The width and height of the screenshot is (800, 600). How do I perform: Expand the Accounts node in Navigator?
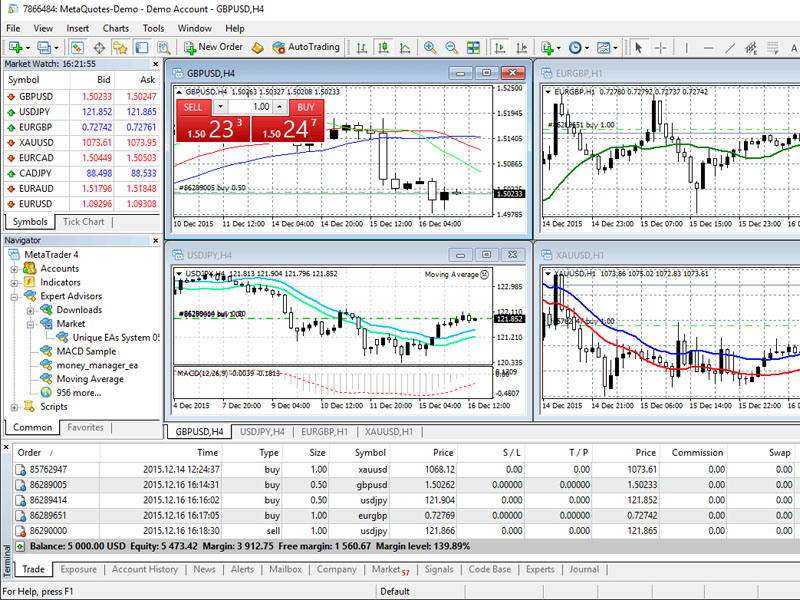(14, 269)
